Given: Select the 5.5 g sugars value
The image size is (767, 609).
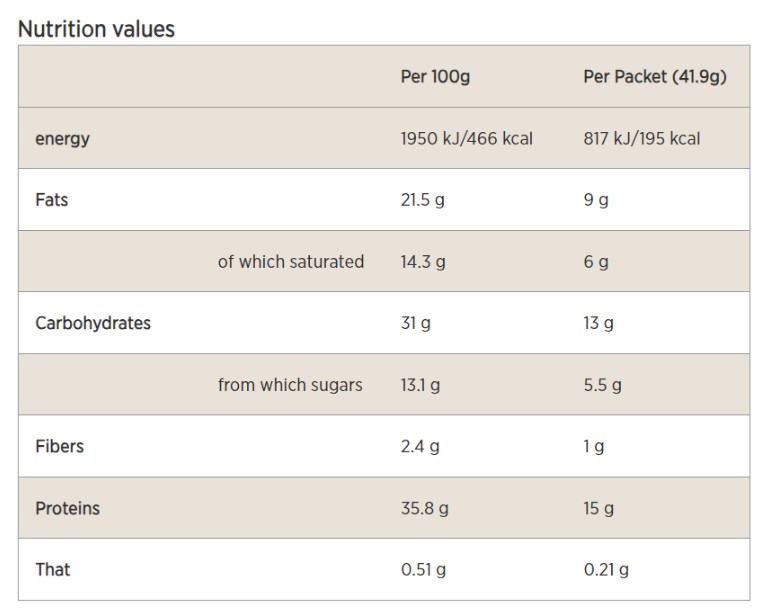Looking at the screenshot, I should pyautogui.click(x=602, y=385).
